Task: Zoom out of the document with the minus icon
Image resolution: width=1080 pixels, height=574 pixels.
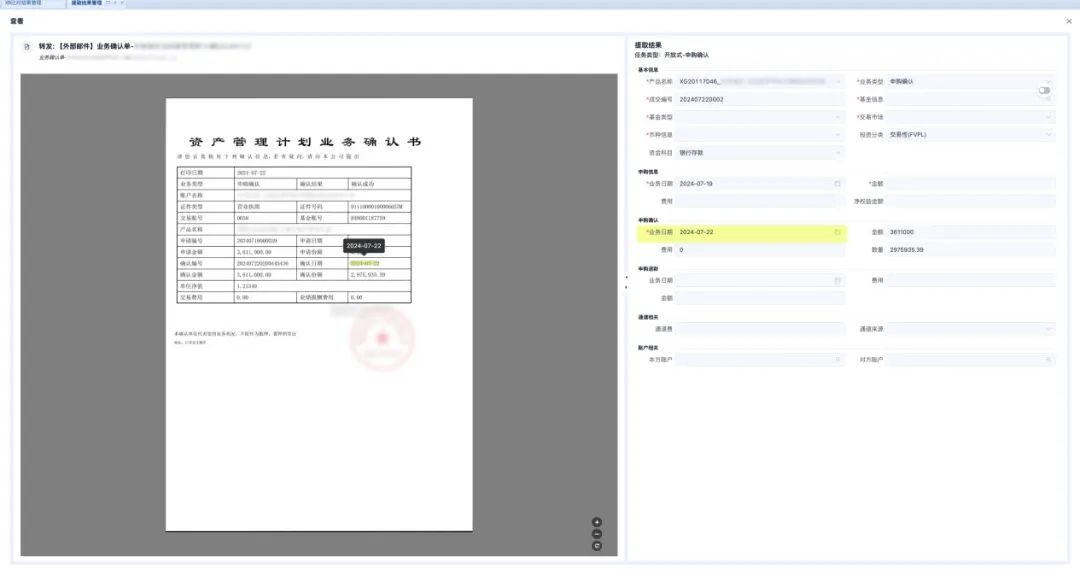Action: (597, 534)
